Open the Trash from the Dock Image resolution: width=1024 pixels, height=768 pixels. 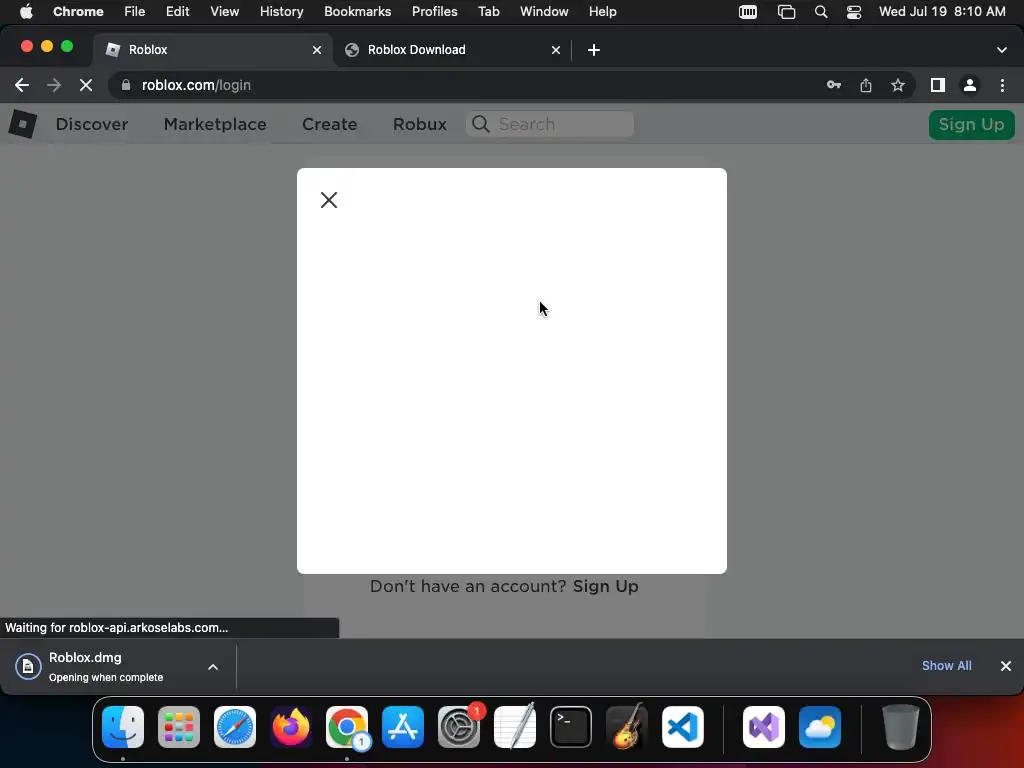(901, 727)
